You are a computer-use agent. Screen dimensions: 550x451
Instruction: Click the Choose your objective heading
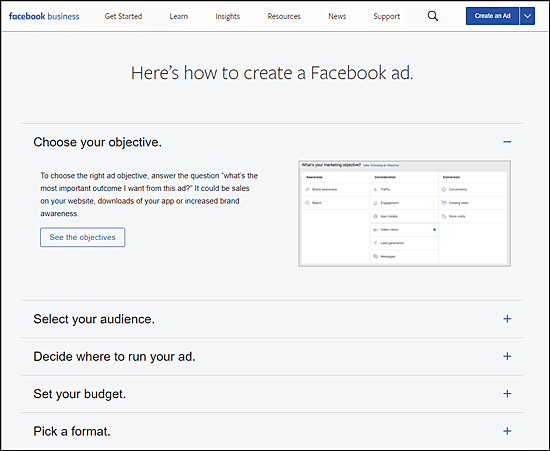point(98,142)
